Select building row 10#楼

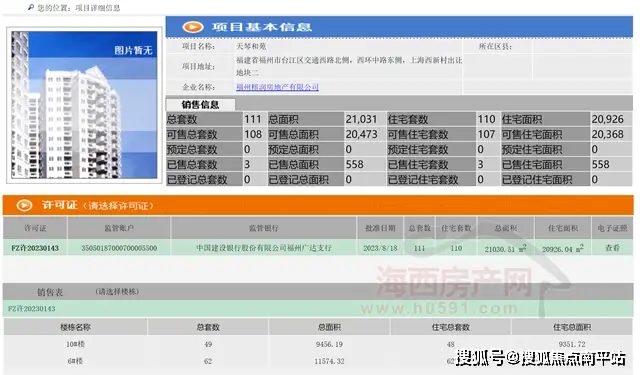(75, 344)
